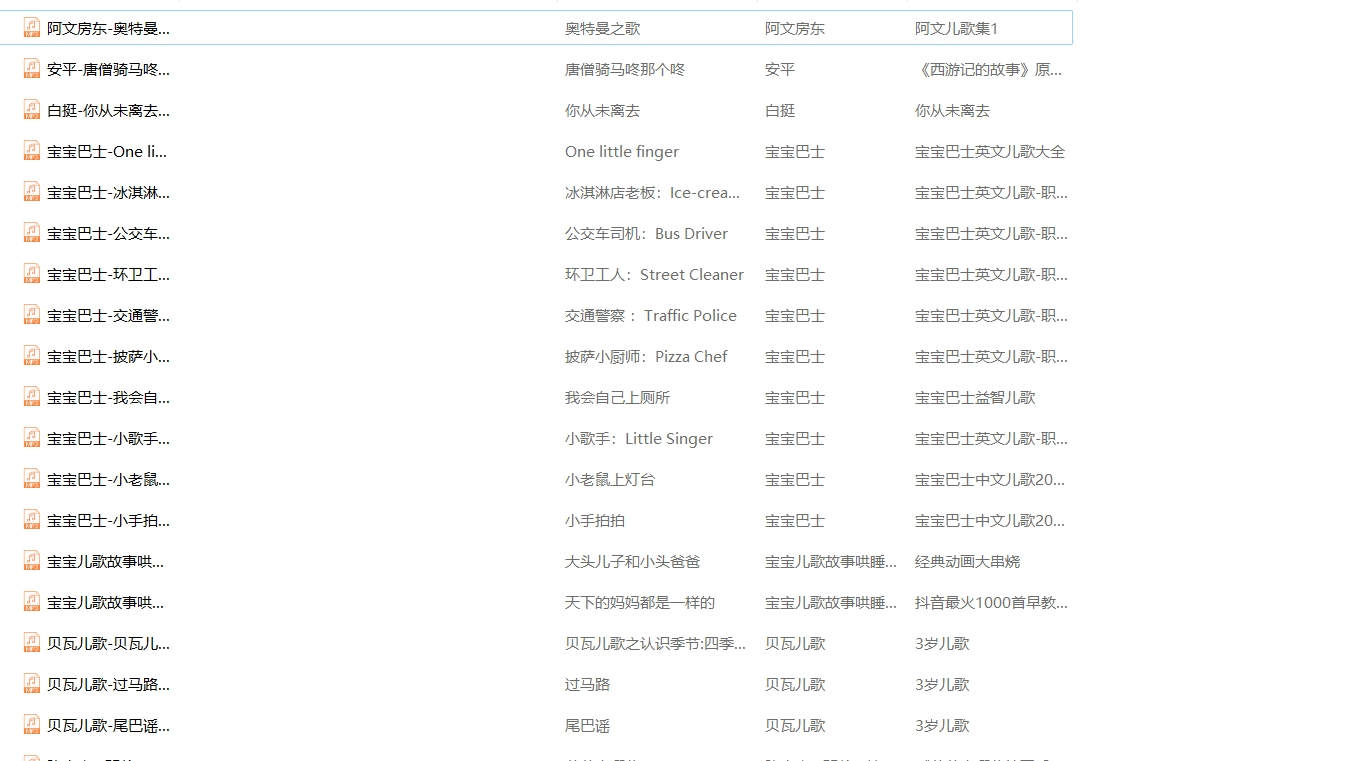
Task: Select the audio icon next to 白挺-你从未离去
Action: click(32, 110)
